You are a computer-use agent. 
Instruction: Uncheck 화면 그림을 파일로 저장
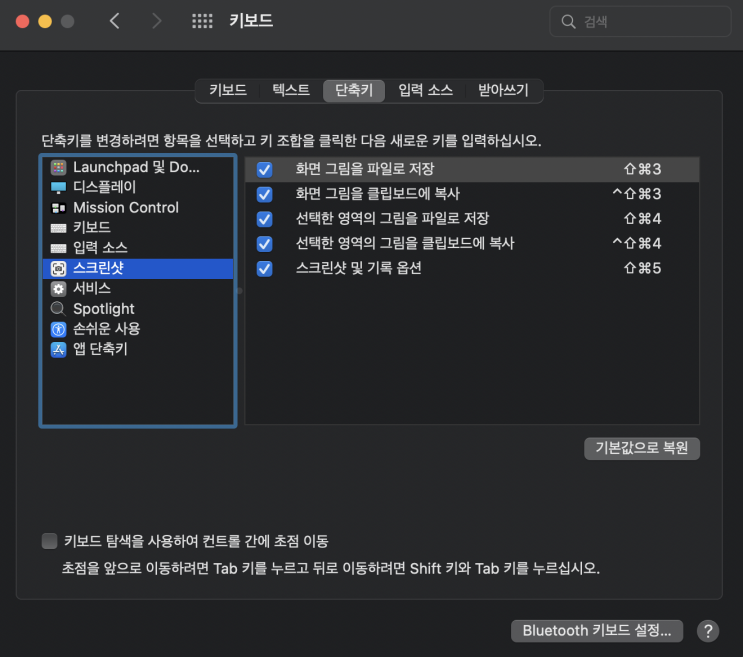tap(264, 170)
